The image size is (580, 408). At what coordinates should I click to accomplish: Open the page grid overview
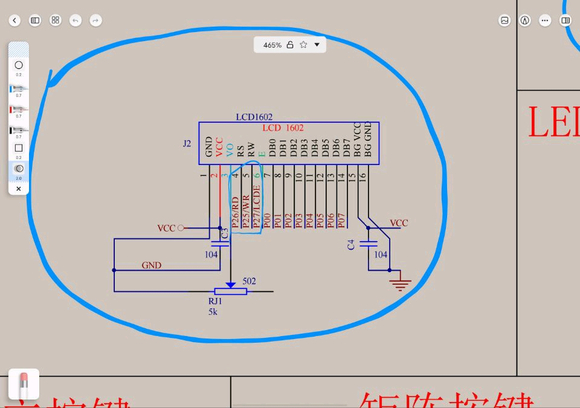[x=55, y=20]
